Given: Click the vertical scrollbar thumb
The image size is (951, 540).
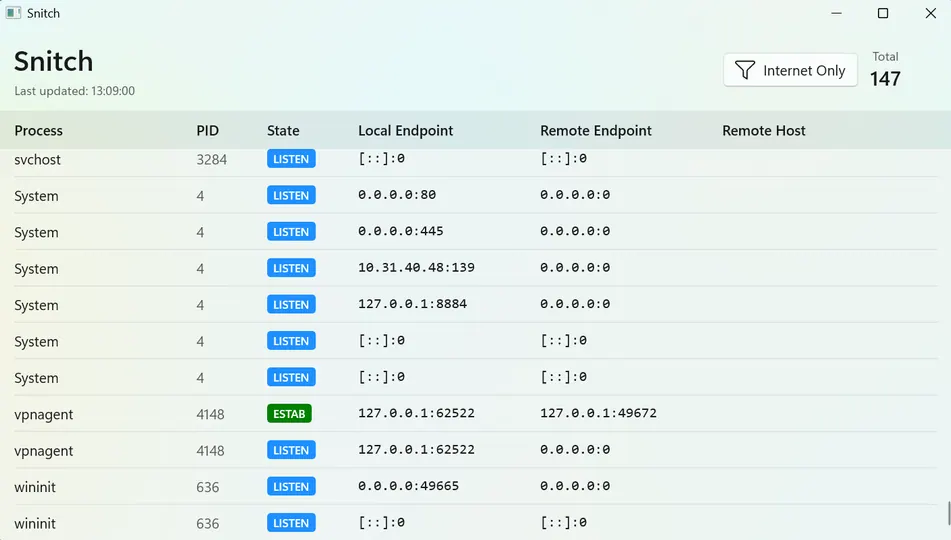Looking at the screenshot, I should [x=949, y=513].
